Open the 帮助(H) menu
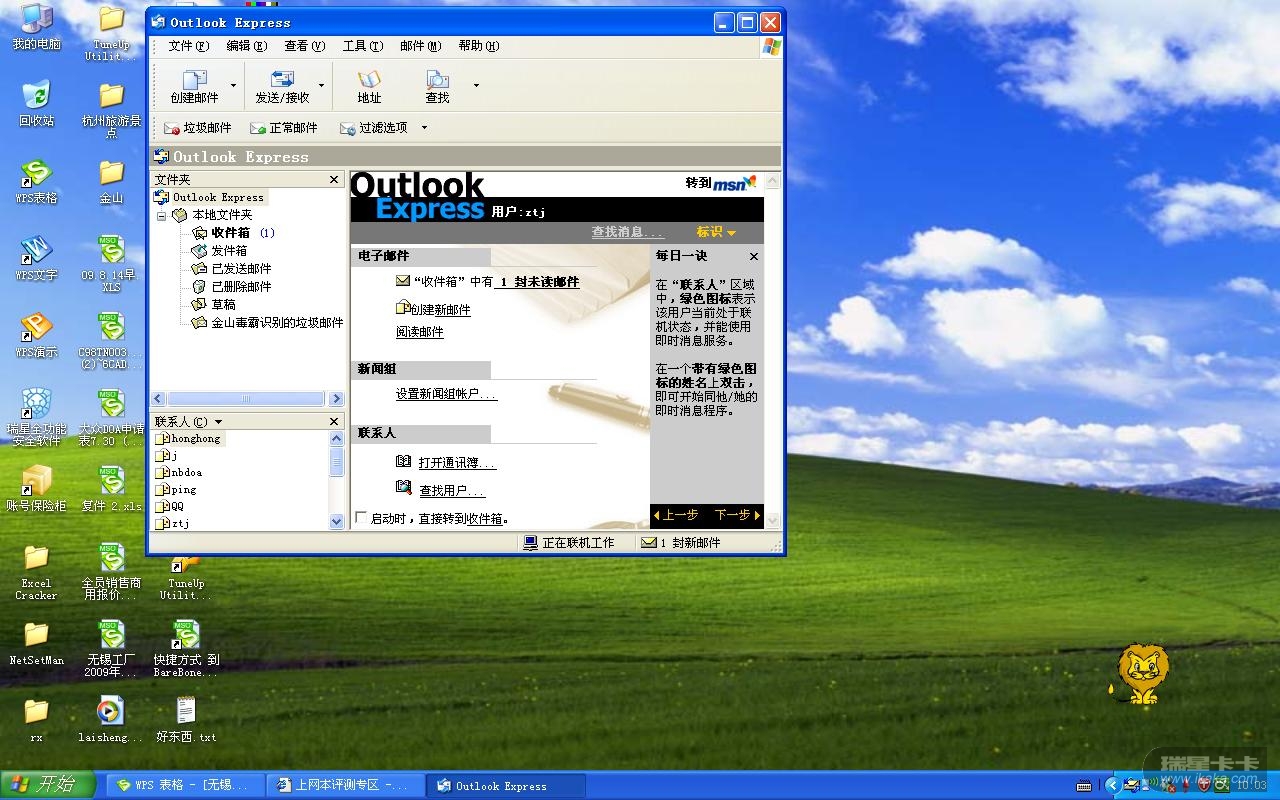 tap(478, 46)
